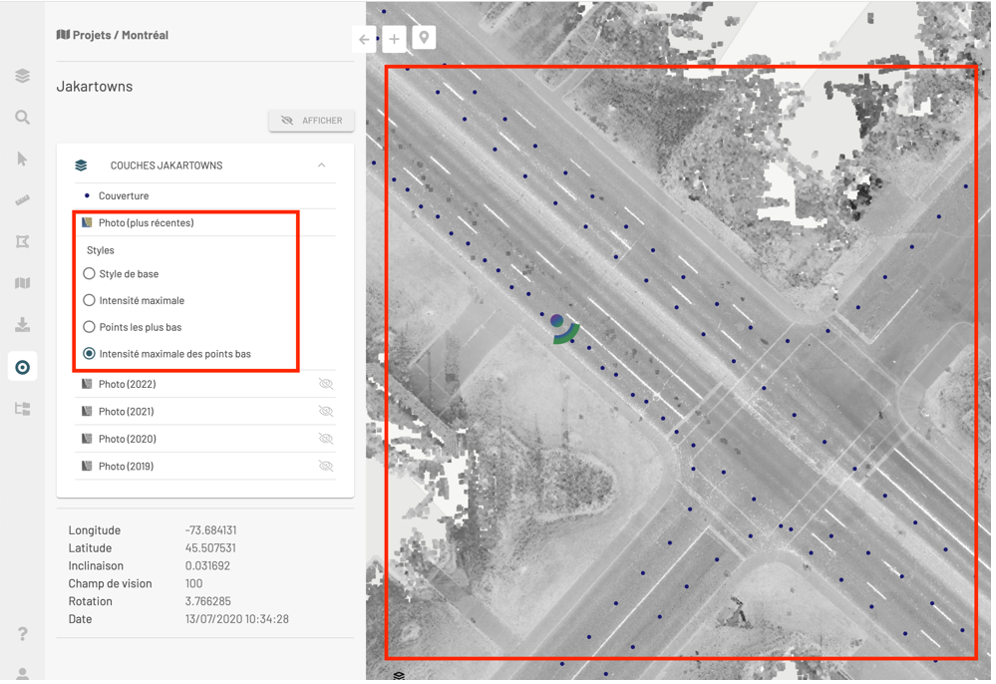The image size is (996, 684).
Task: Select the measure tool icon
Action: coord(22,200)
